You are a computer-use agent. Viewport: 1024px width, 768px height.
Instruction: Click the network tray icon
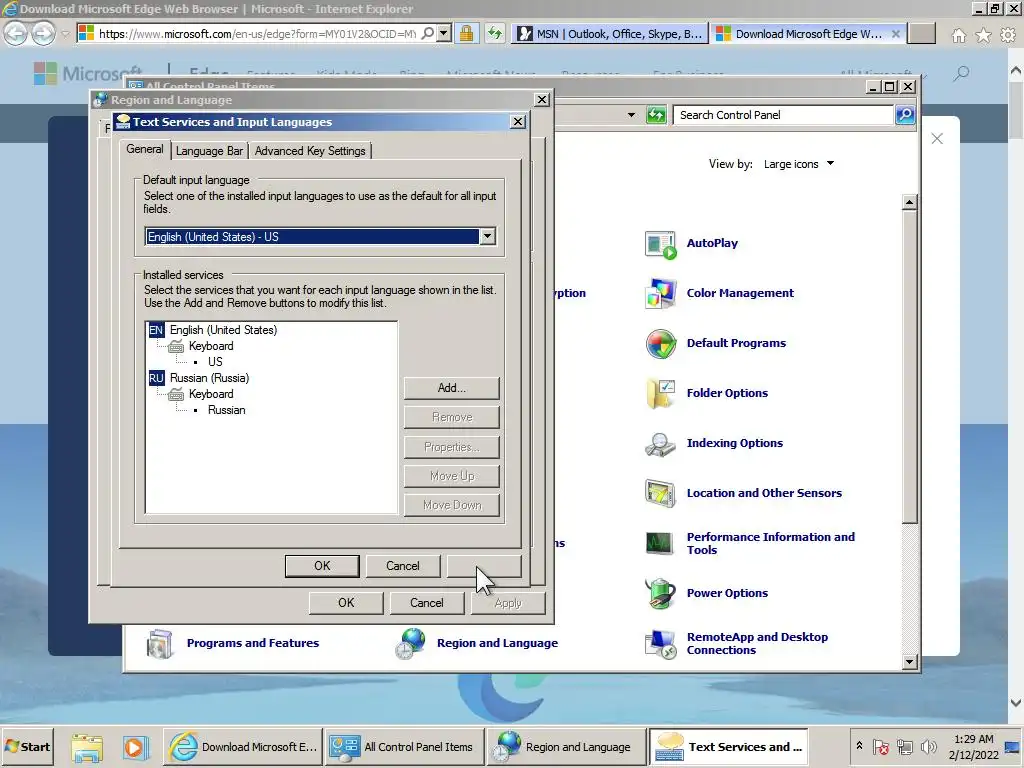coord(904,746)
